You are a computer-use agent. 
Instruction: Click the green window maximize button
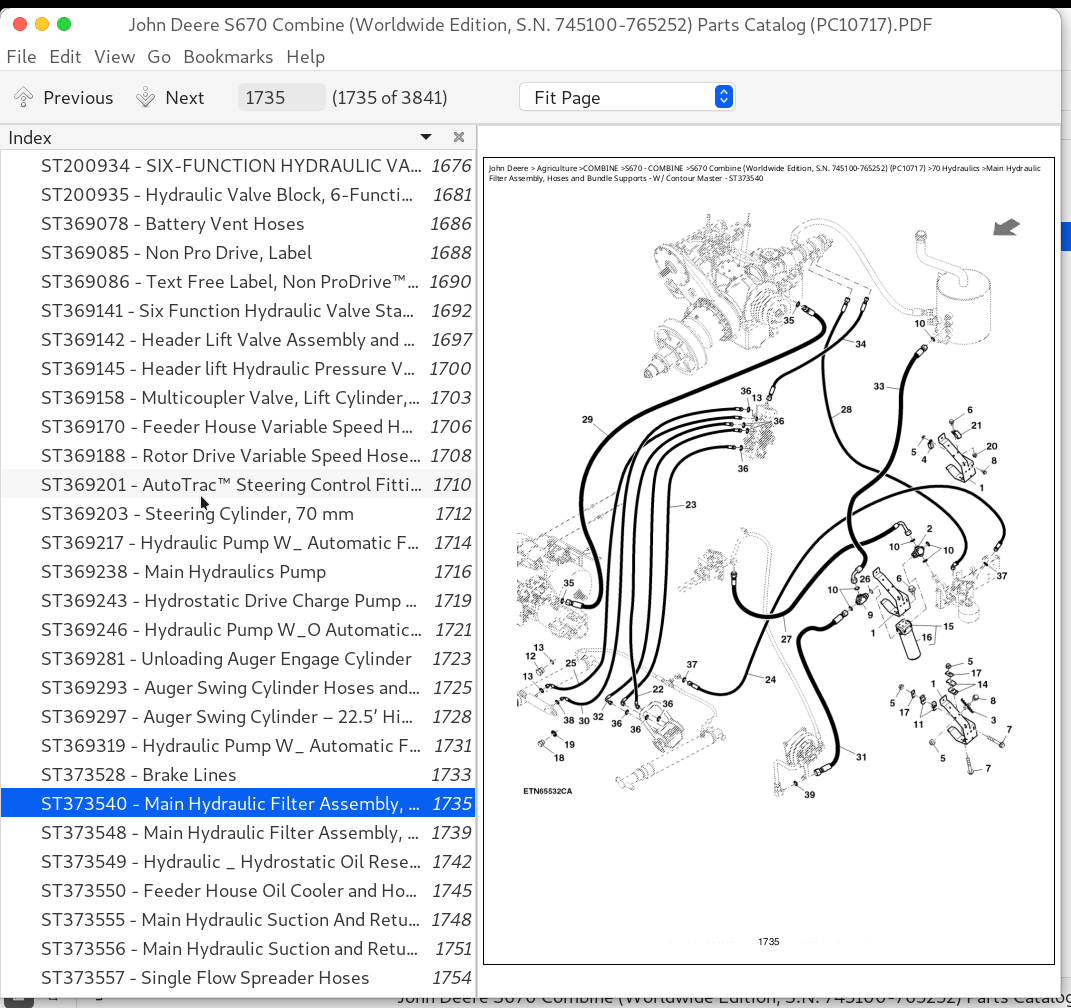64,24
